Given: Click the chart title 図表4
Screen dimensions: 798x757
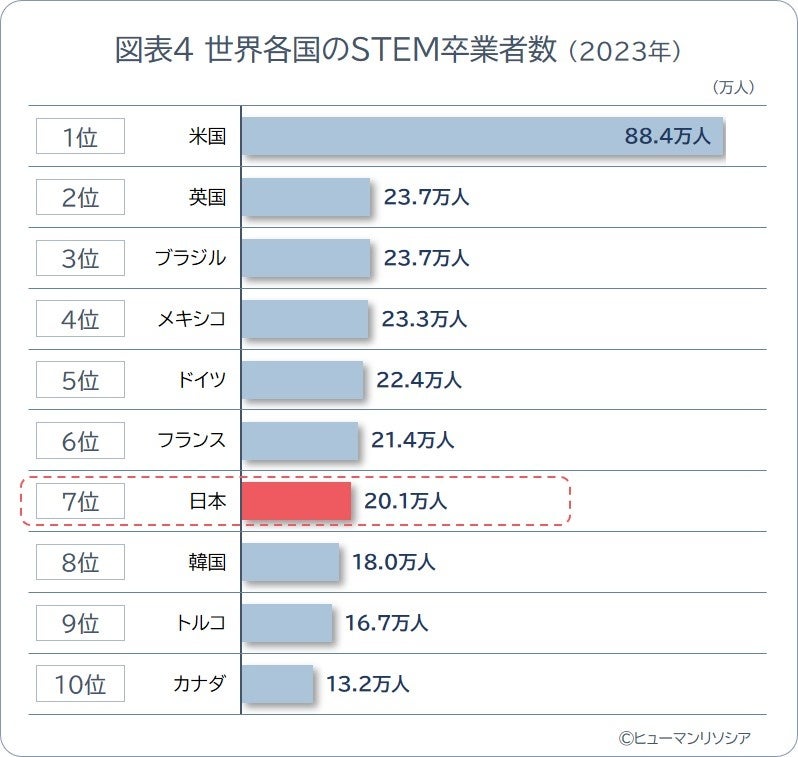Looking at the screenshot, I should pyautogui.click(x=154, y=50).
